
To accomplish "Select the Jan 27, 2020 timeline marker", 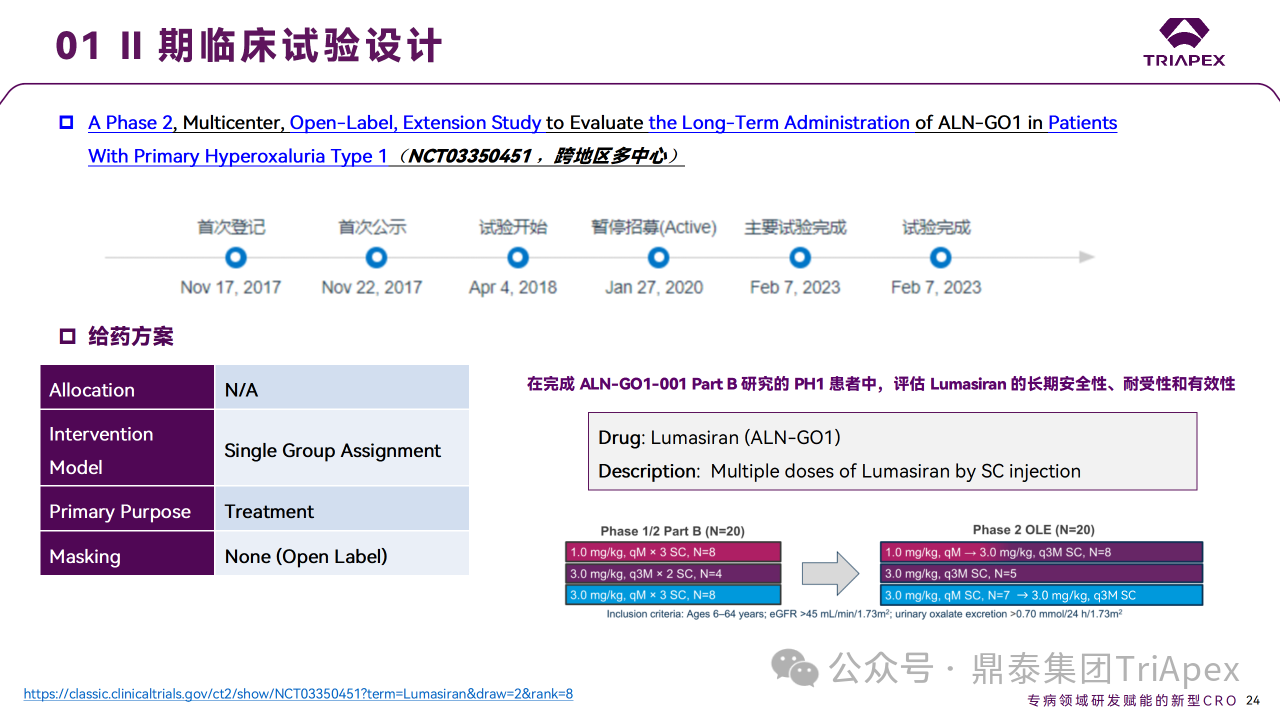I will pos(658,258).
